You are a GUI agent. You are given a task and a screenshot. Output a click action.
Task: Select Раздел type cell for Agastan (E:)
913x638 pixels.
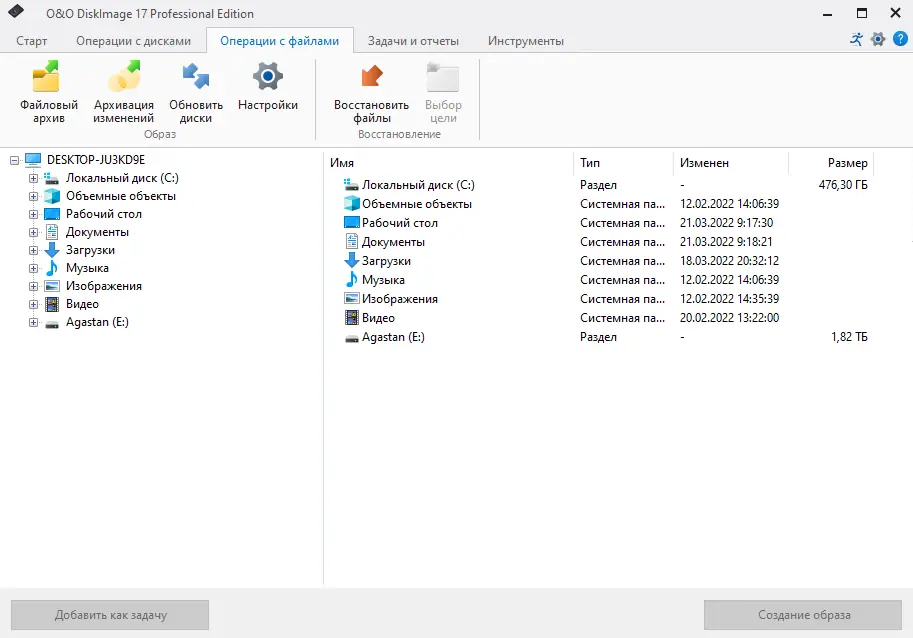[598, 336]
